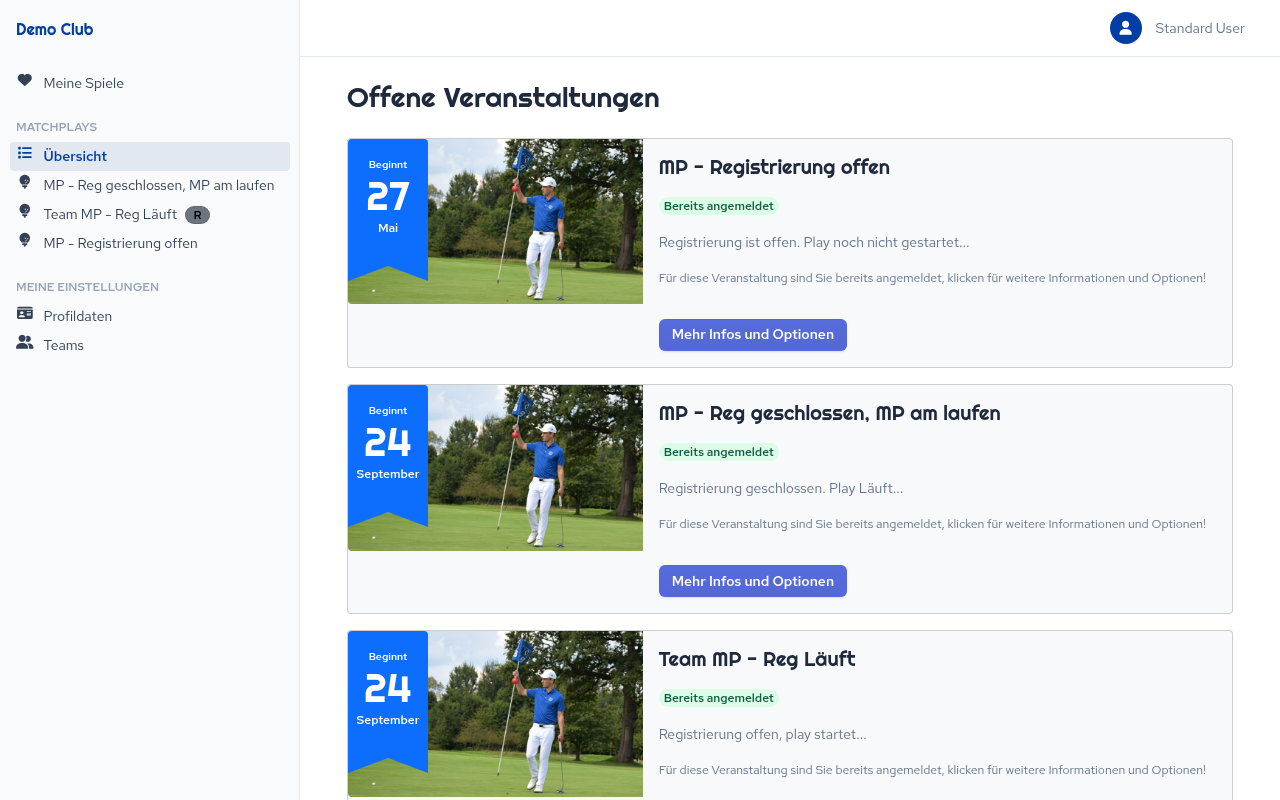Screen dimensions: 1280x800
Task: Click the Demo Club logo link
Action: pos(55,29)
